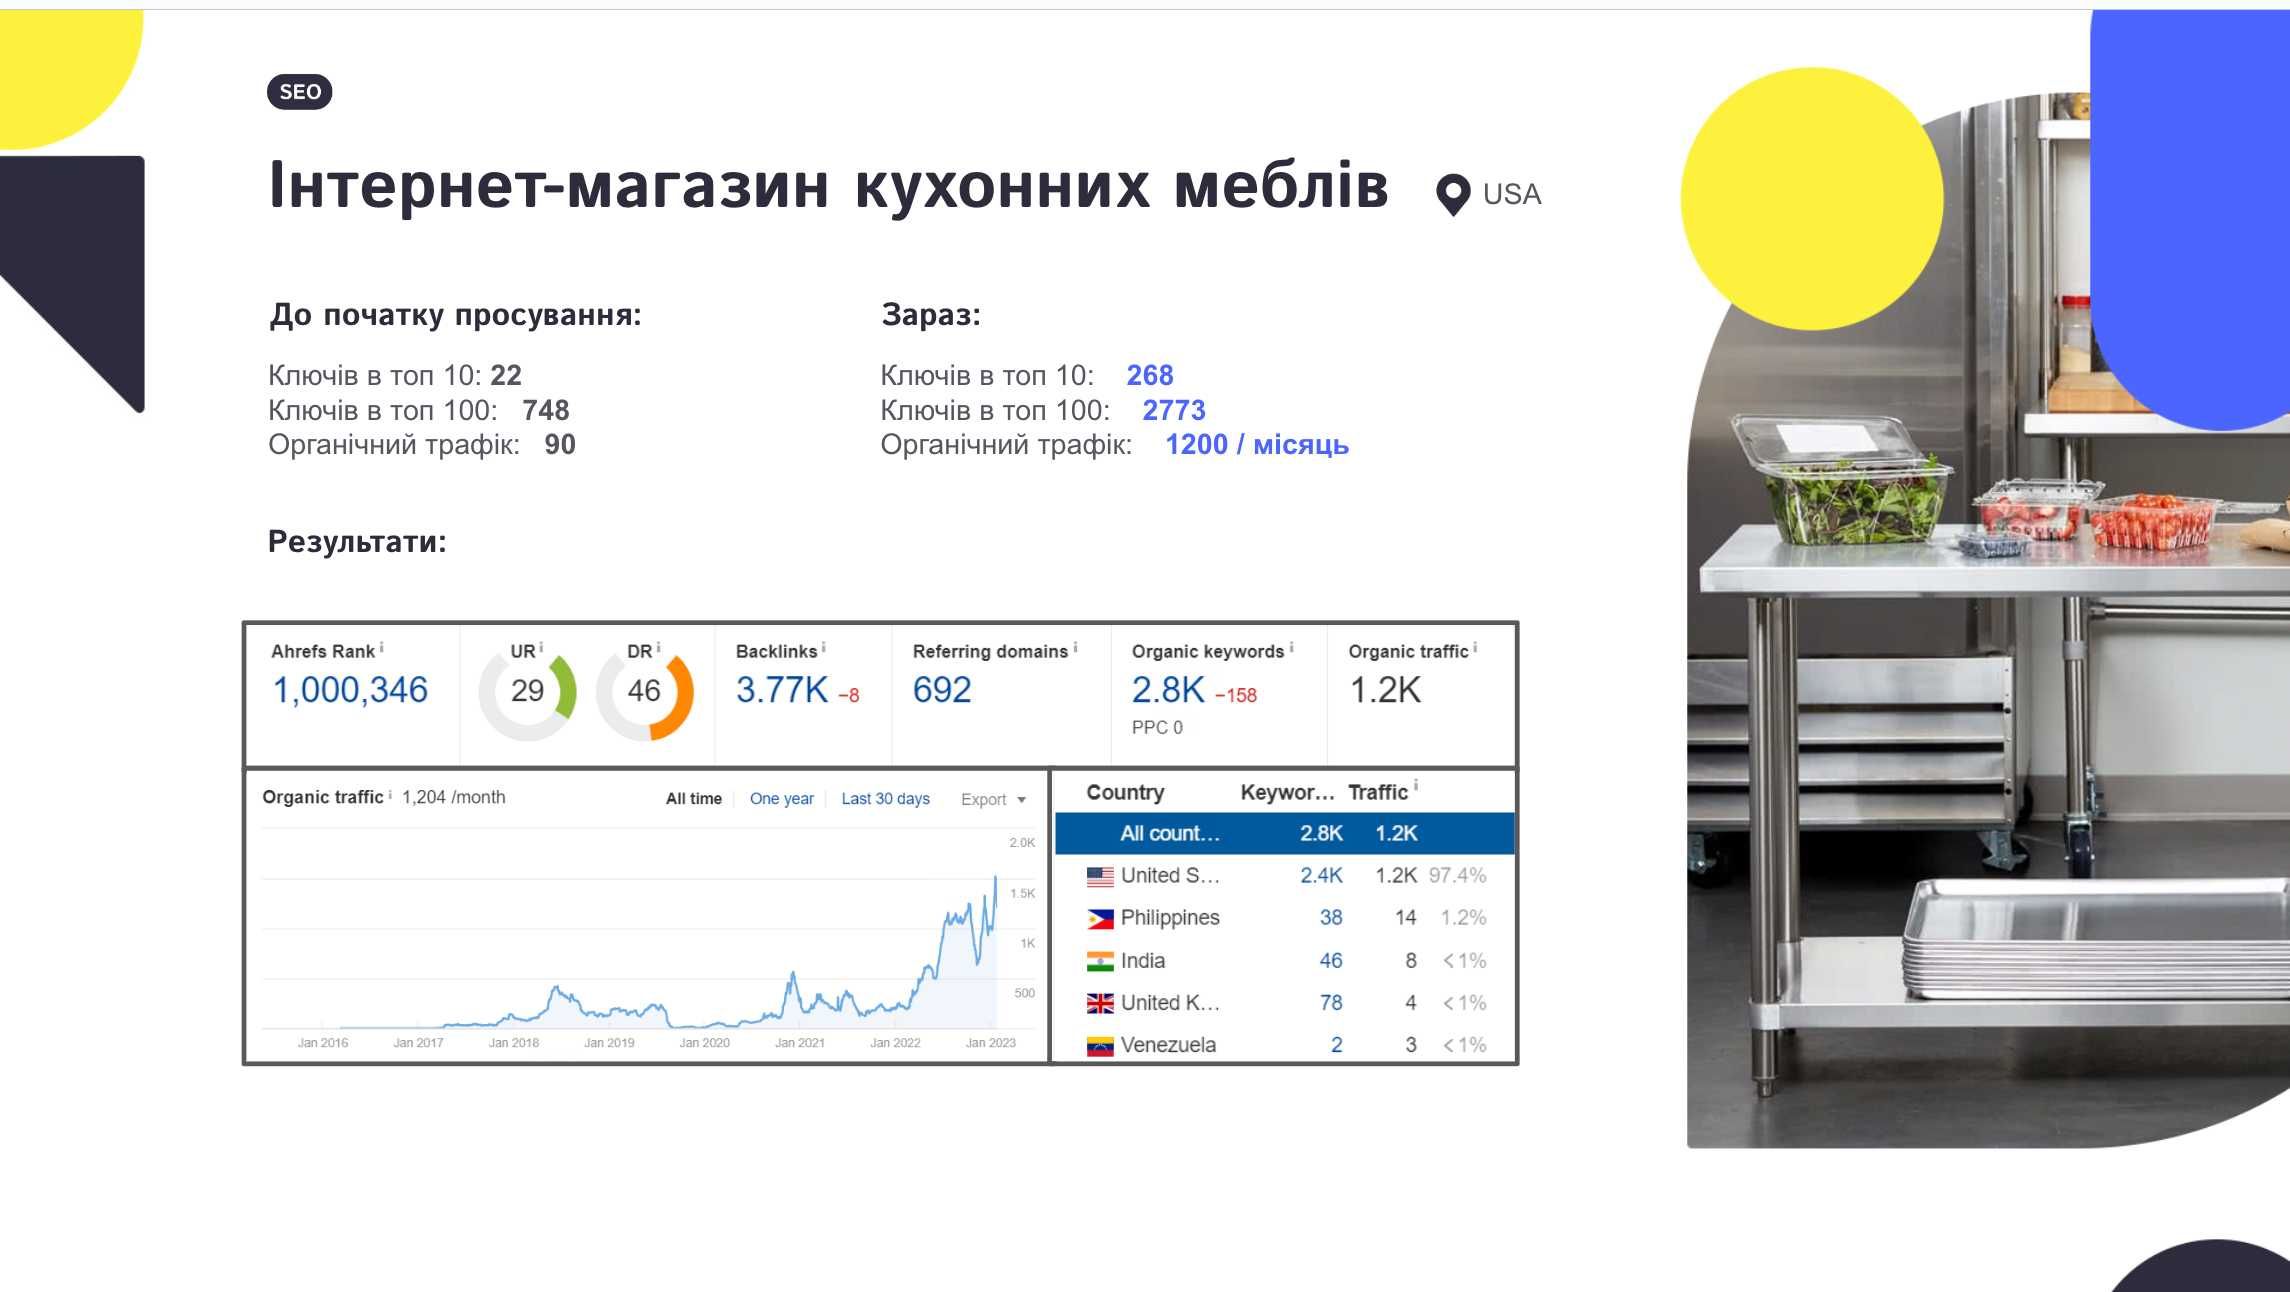
Task: Open the Philippines keywords count 38
Action: click(x=1331, y=918)
